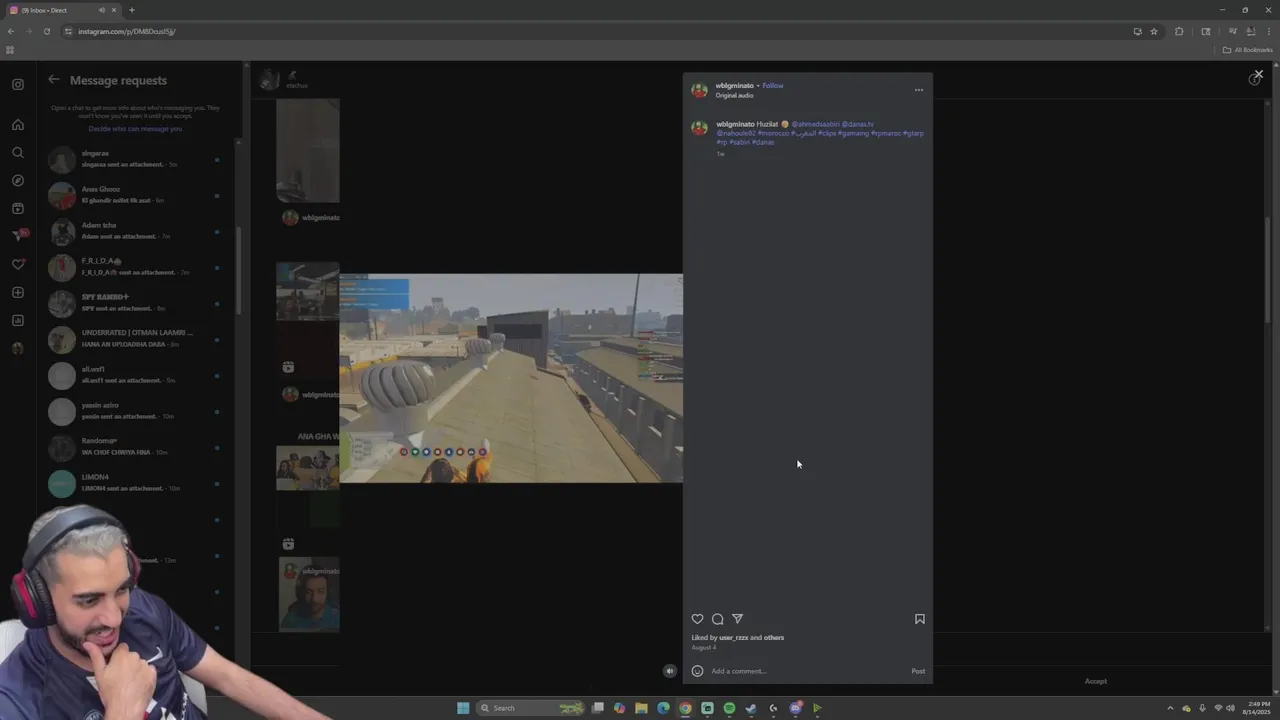Click the Accept button at bottom right
Viewport: 1280px width, 720px height.
click(1096, 682)
